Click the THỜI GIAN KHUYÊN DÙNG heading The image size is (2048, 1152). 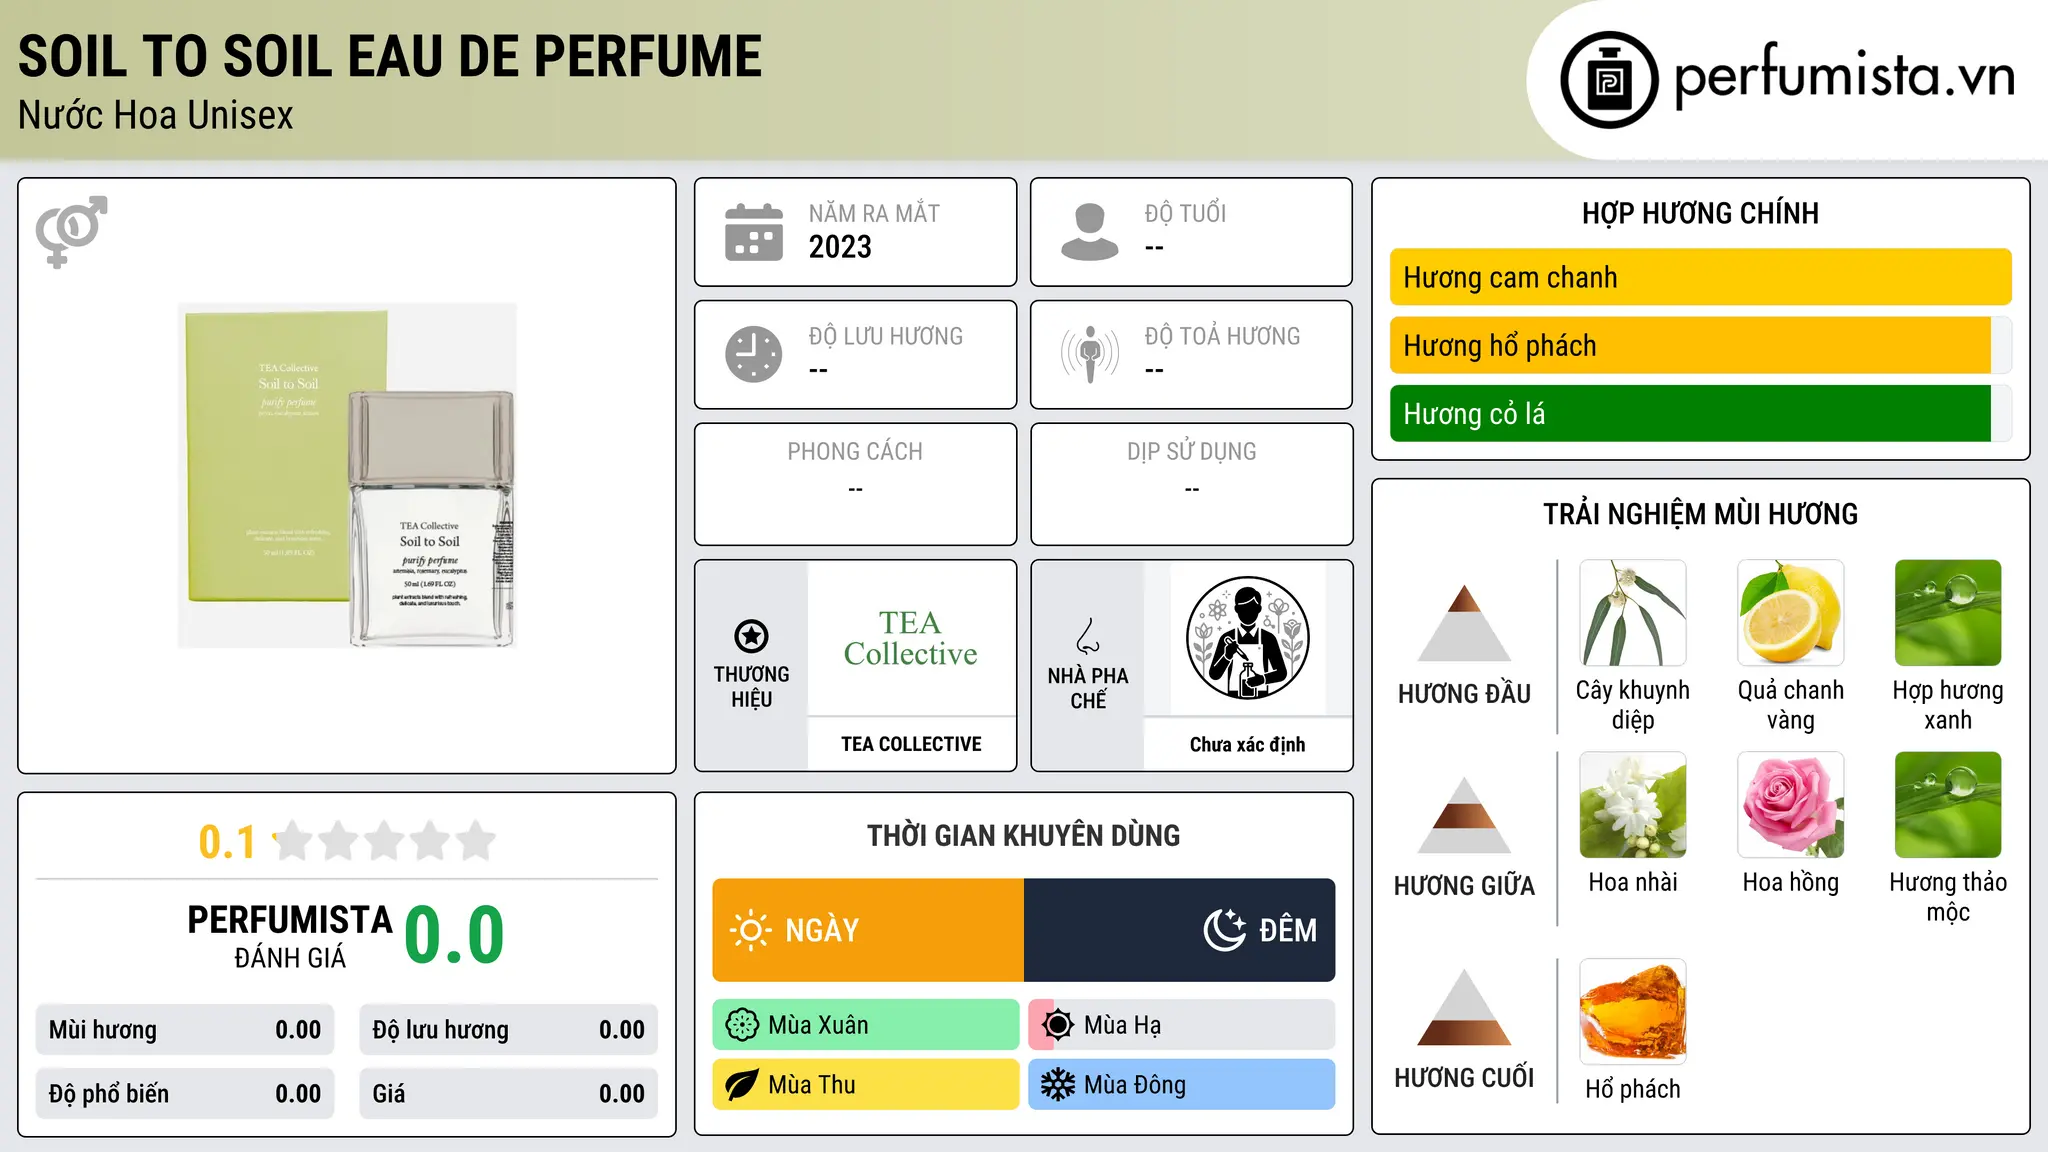(x=1024, y=835)
